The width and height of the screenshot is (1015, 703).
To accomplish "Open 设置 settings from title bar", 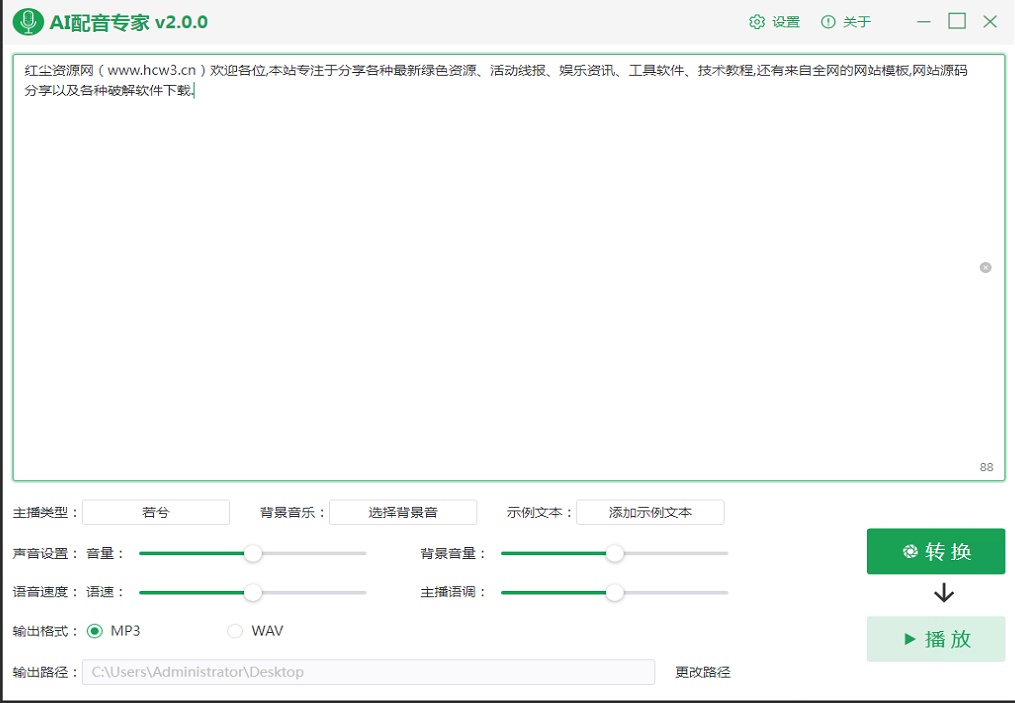I will [x=775, y=22].
